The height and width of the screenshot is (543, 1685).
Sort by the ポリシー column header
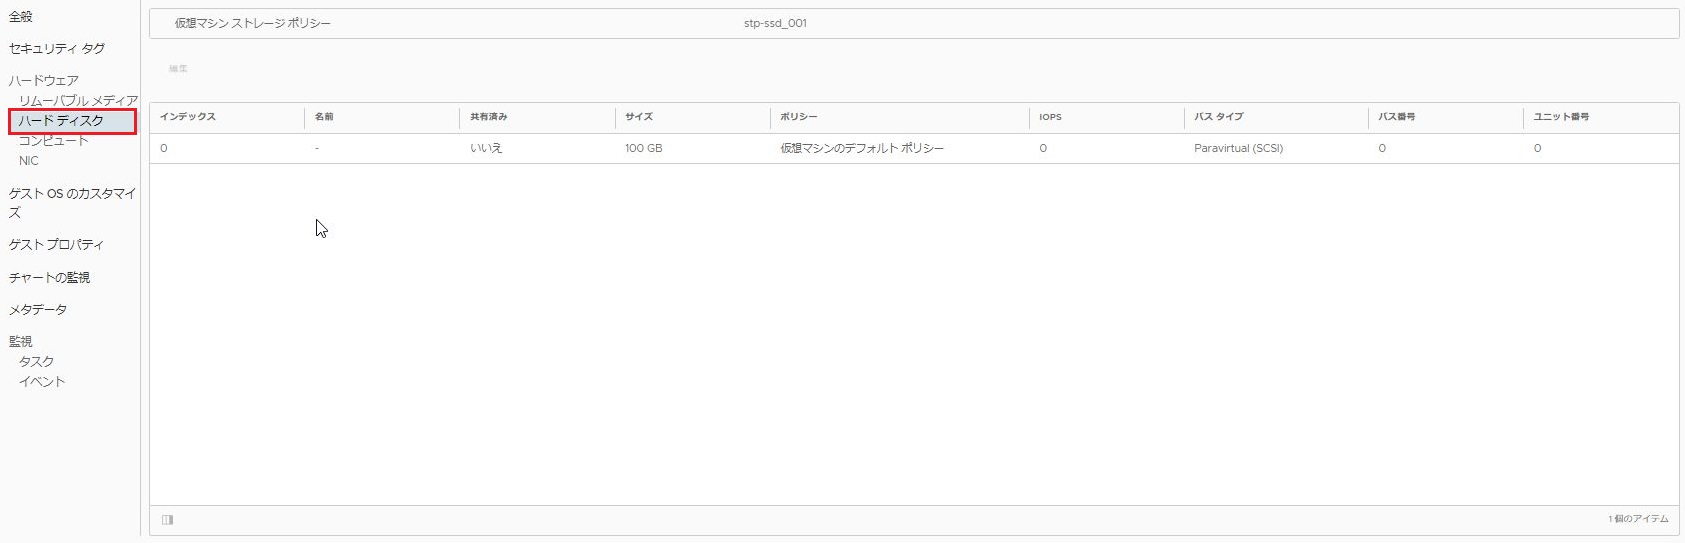point(799,117)
